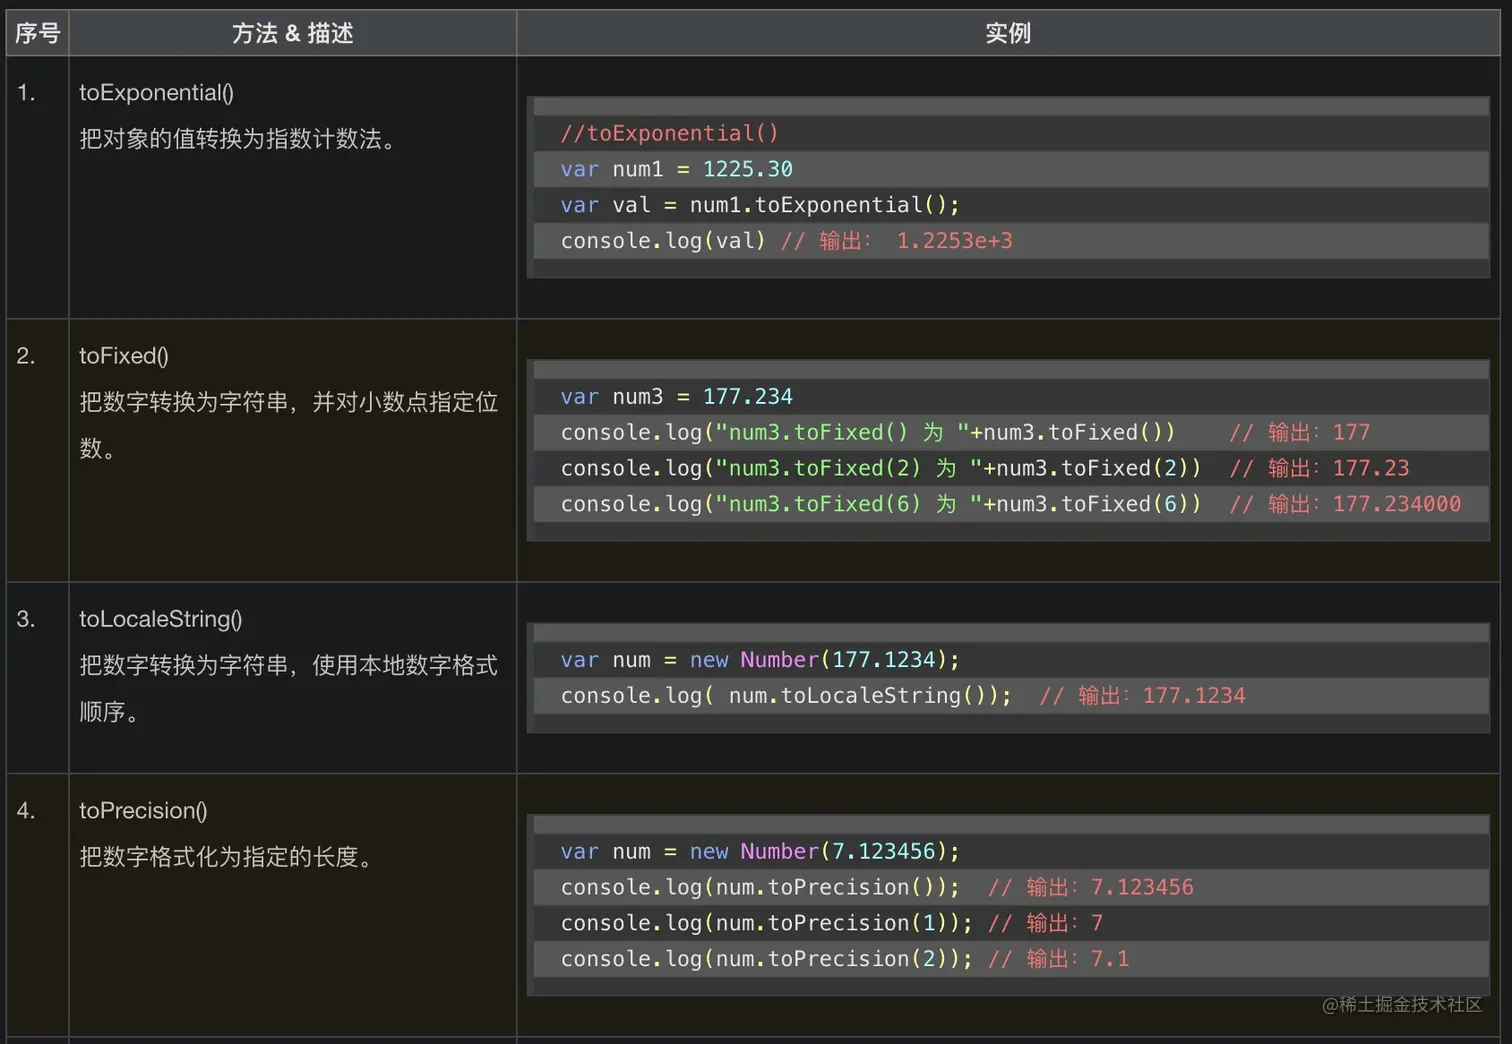Click the num3.toFixed(2) code line
The width and height of the screenshot is (1512, 1044).
[880, 468]
